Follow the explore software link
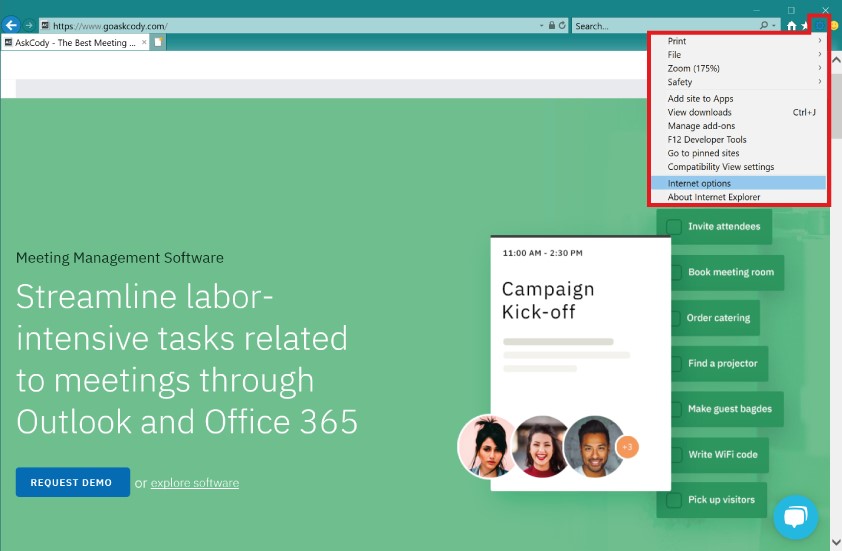Screen dimensions: 842x551 [195, 483]
